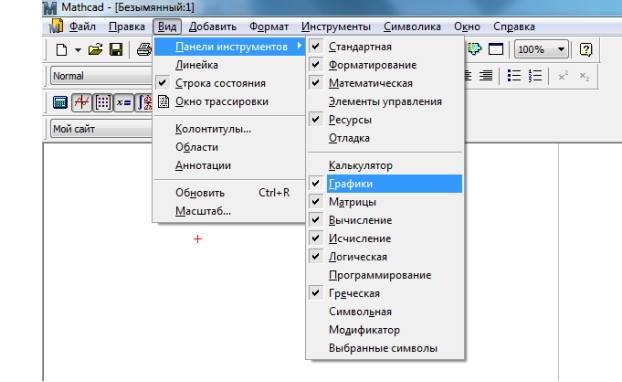Save the worksheet with the floppy disk icon
This screenshot has height=382, width=622.
tap(116, 50)
